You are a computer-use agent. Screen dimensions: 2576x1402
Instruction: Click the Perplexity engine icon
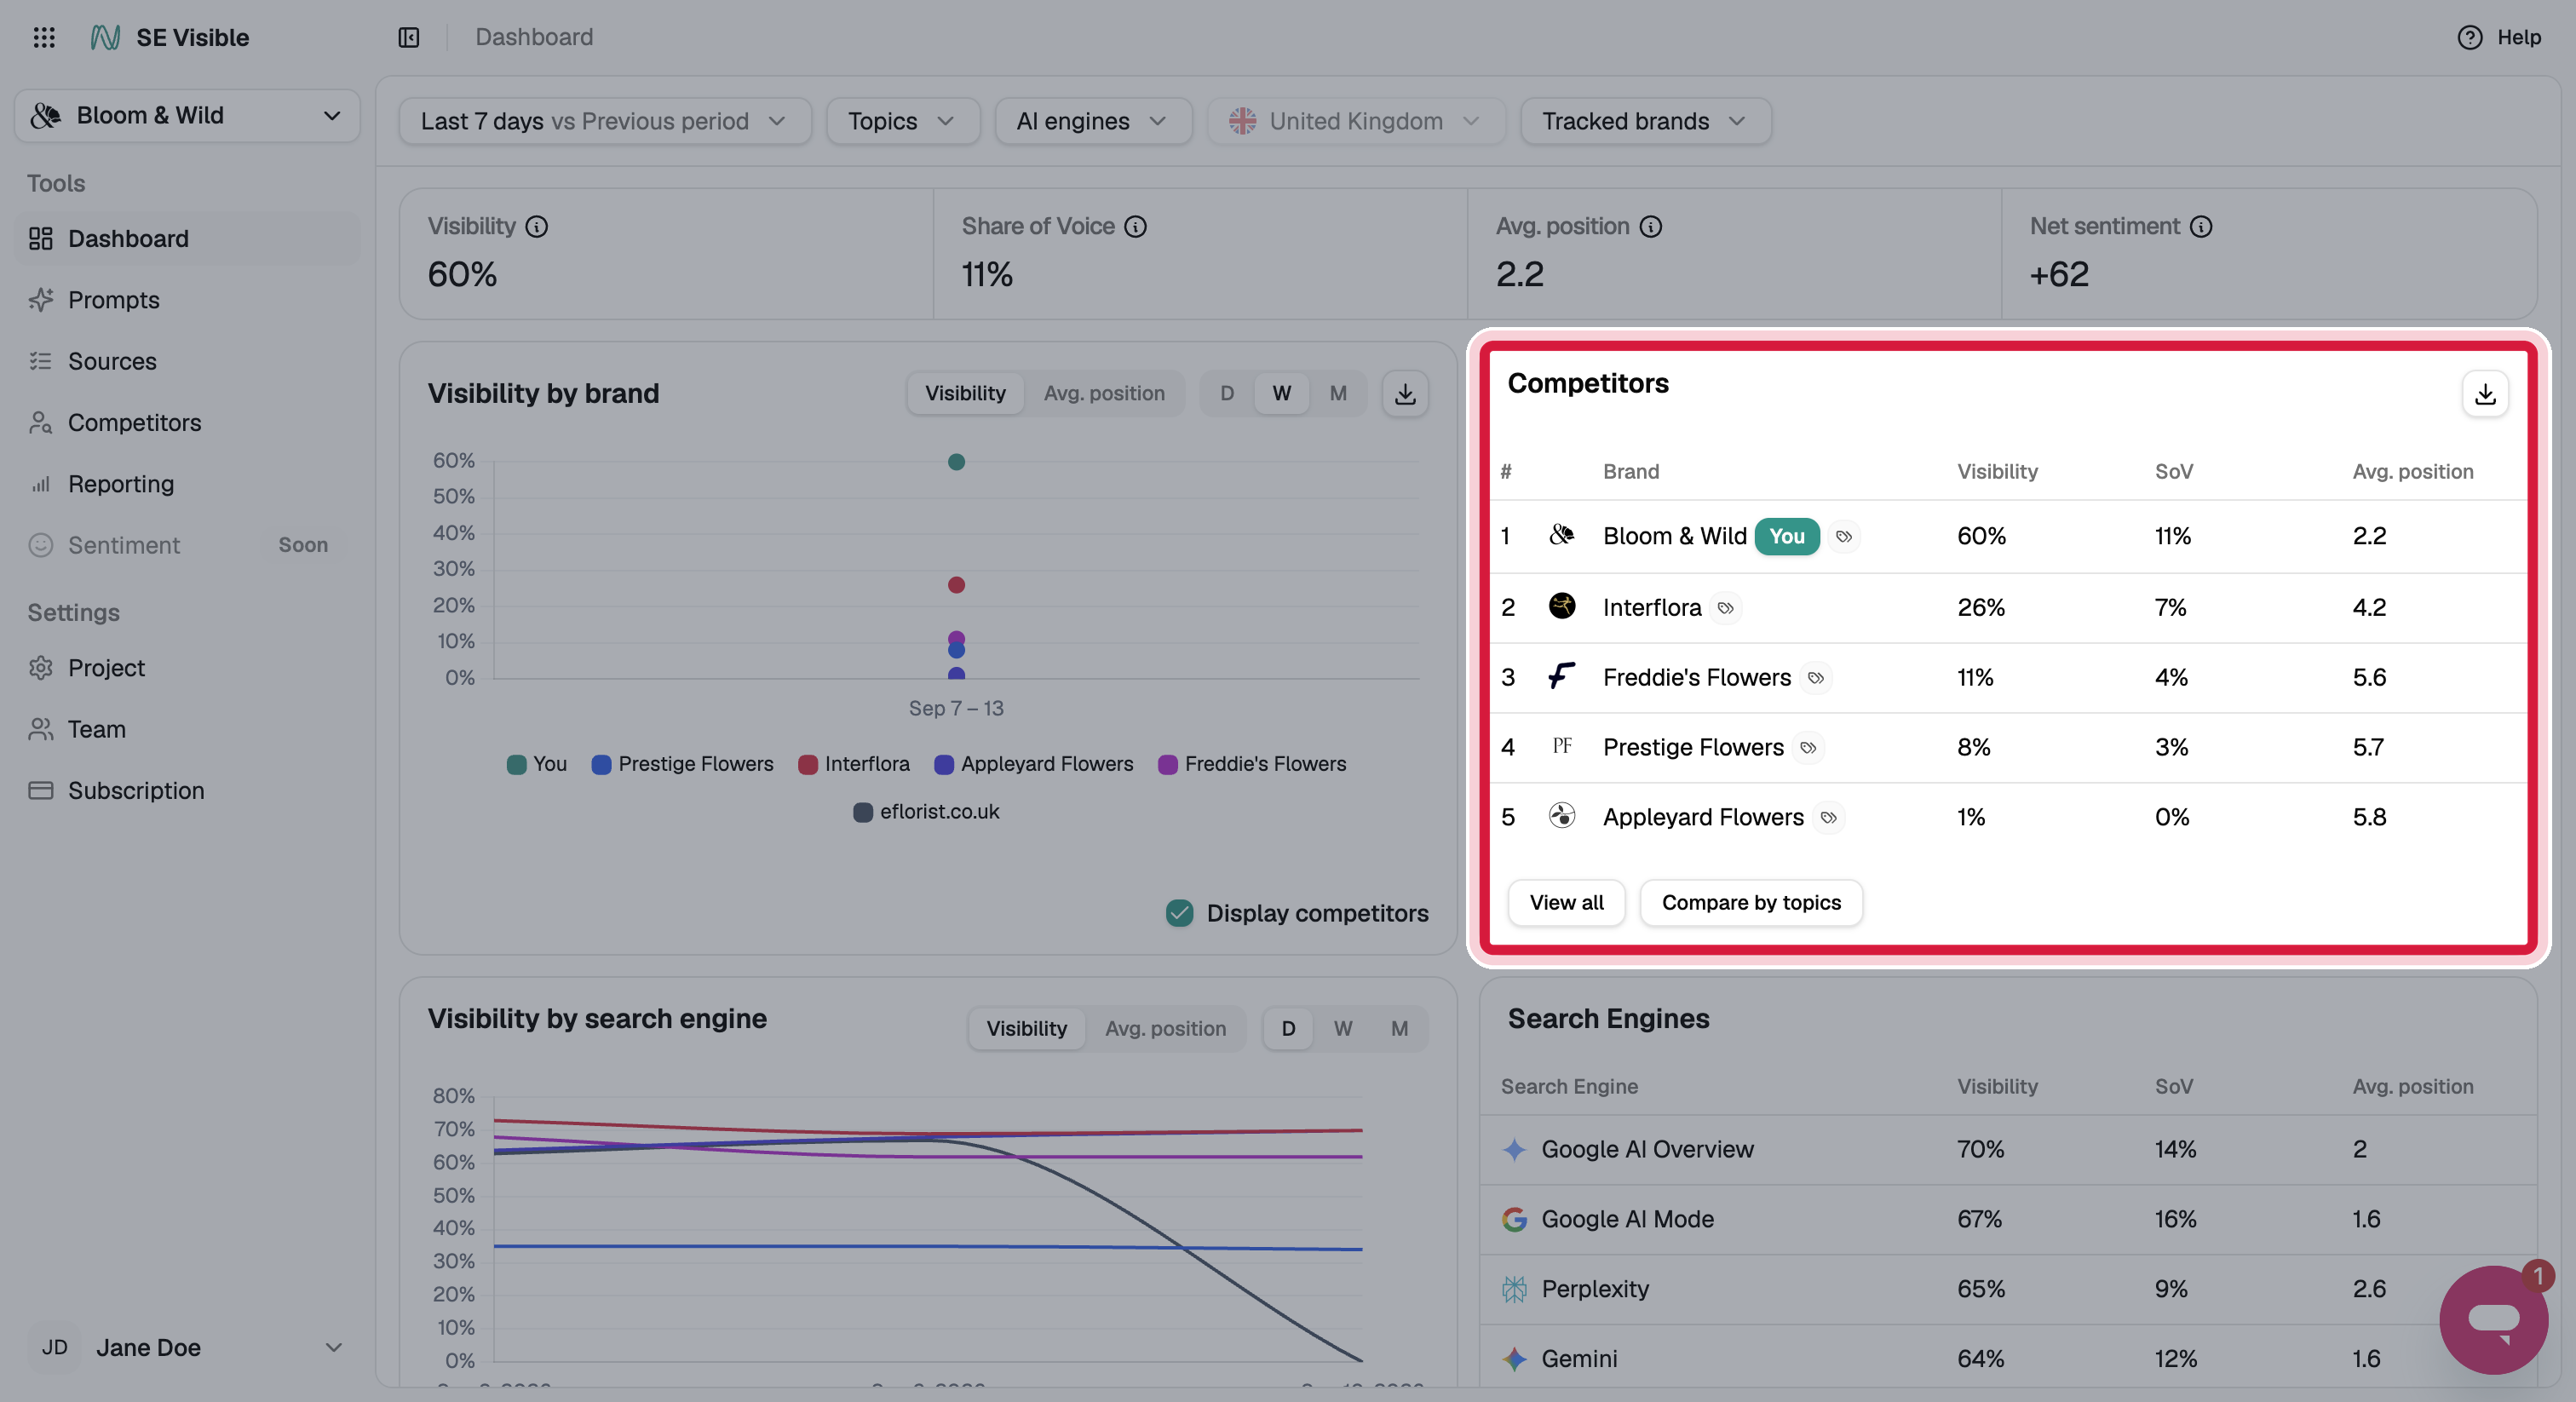(x=1514, y=1290)
